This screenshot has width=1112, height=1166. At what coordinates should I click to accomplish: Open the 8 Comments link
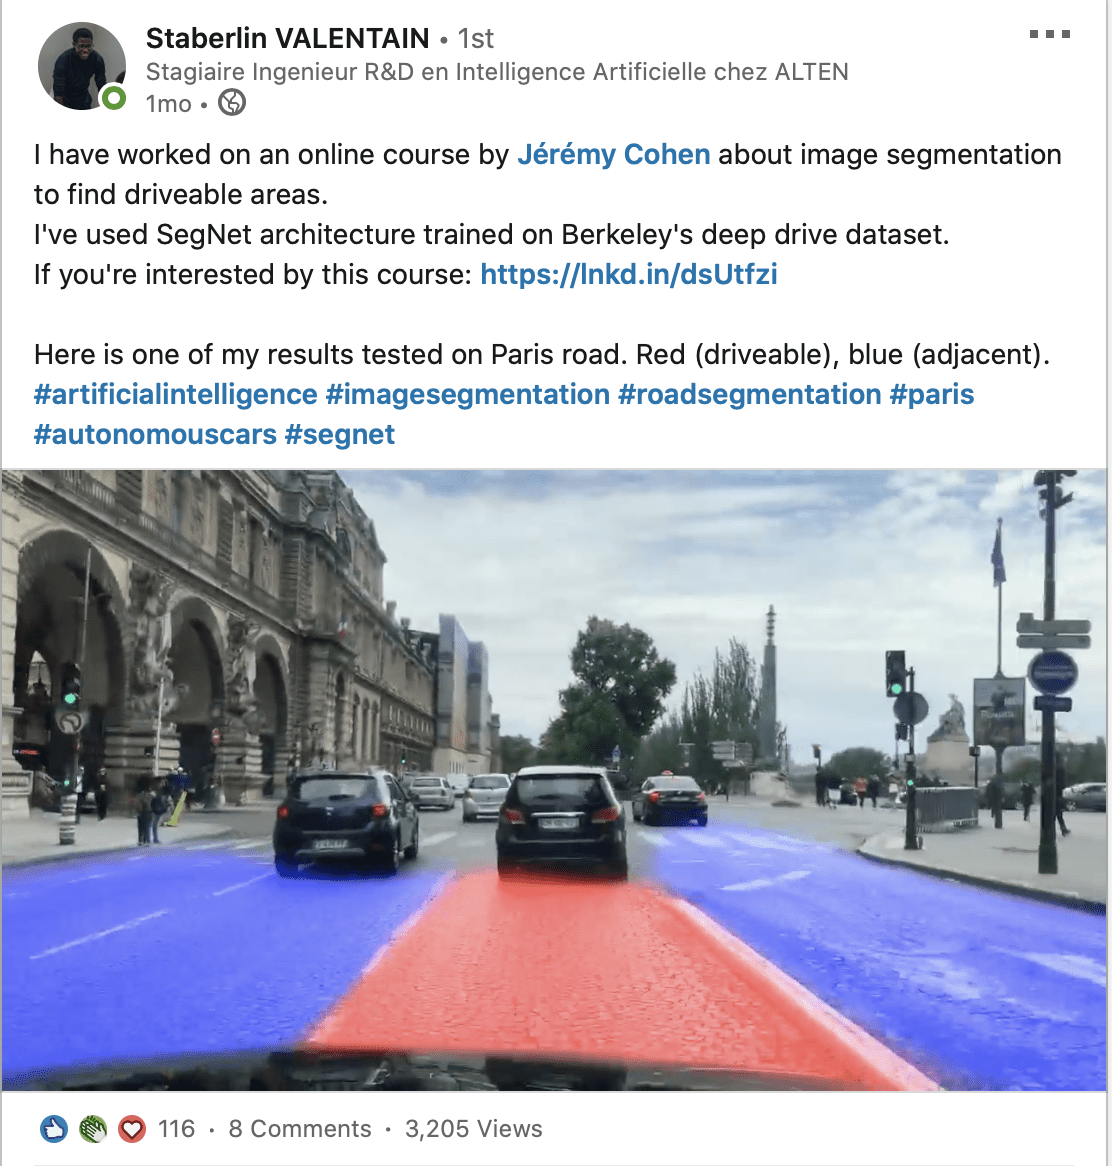click(x=300, y=1129)
